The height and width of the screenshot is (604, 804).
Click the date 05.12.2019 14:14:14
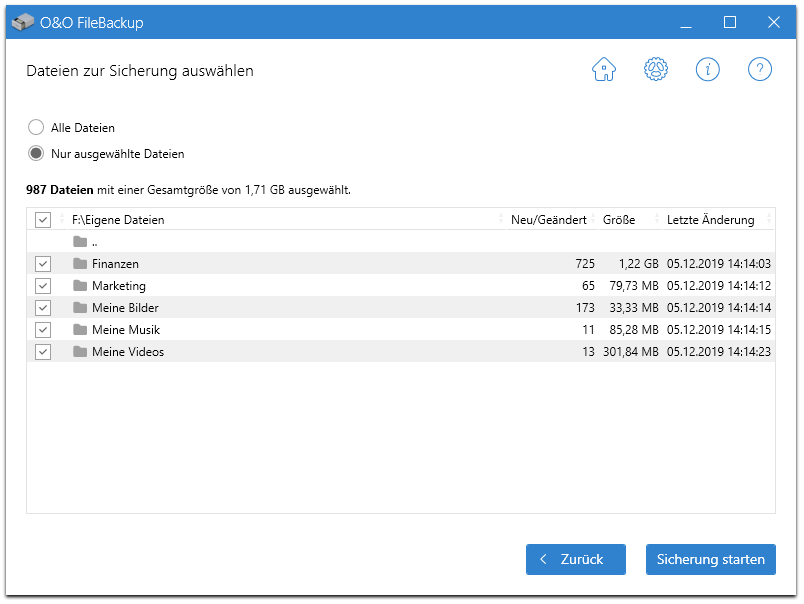click(x=719, y=308)
